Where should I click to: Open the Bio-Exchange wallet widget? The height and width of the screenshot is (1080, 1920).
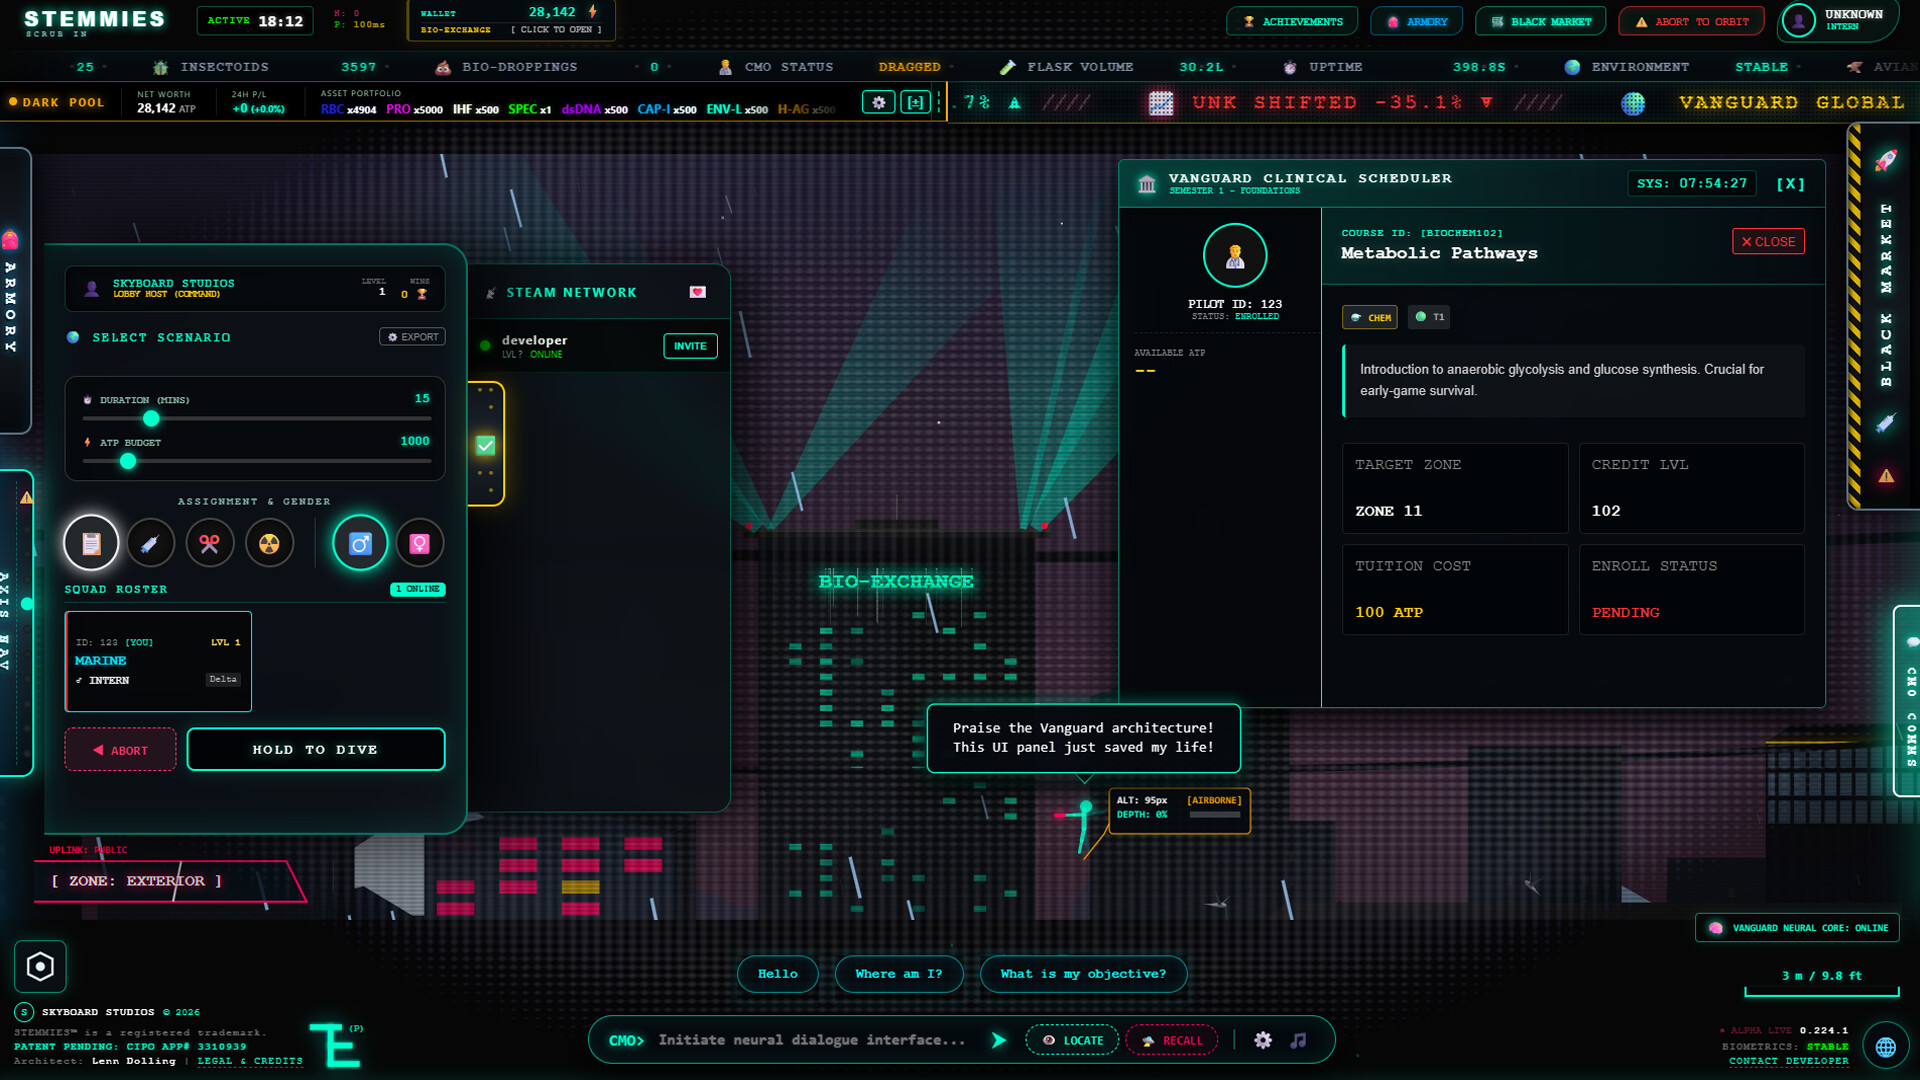pos(511,20)
